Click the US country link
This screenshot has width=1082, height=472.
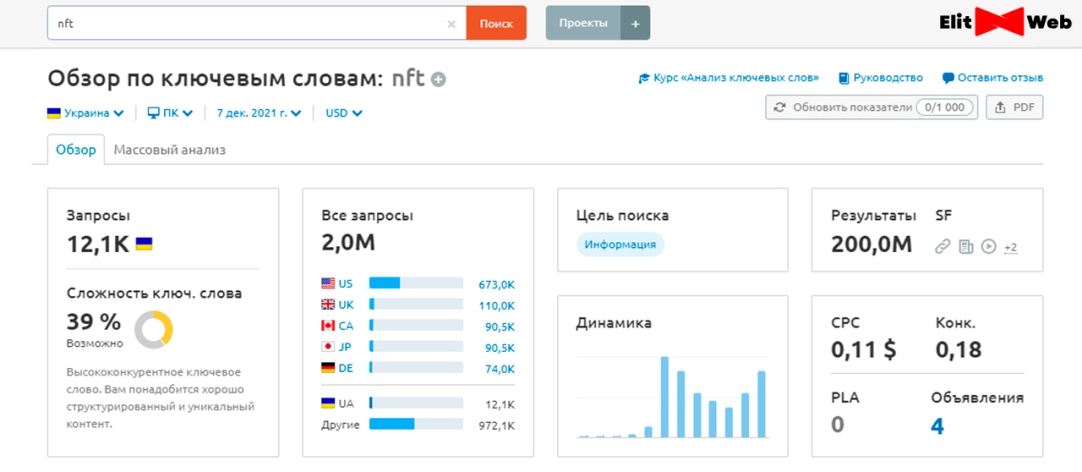pyautogui.click(x=346, y=283)
